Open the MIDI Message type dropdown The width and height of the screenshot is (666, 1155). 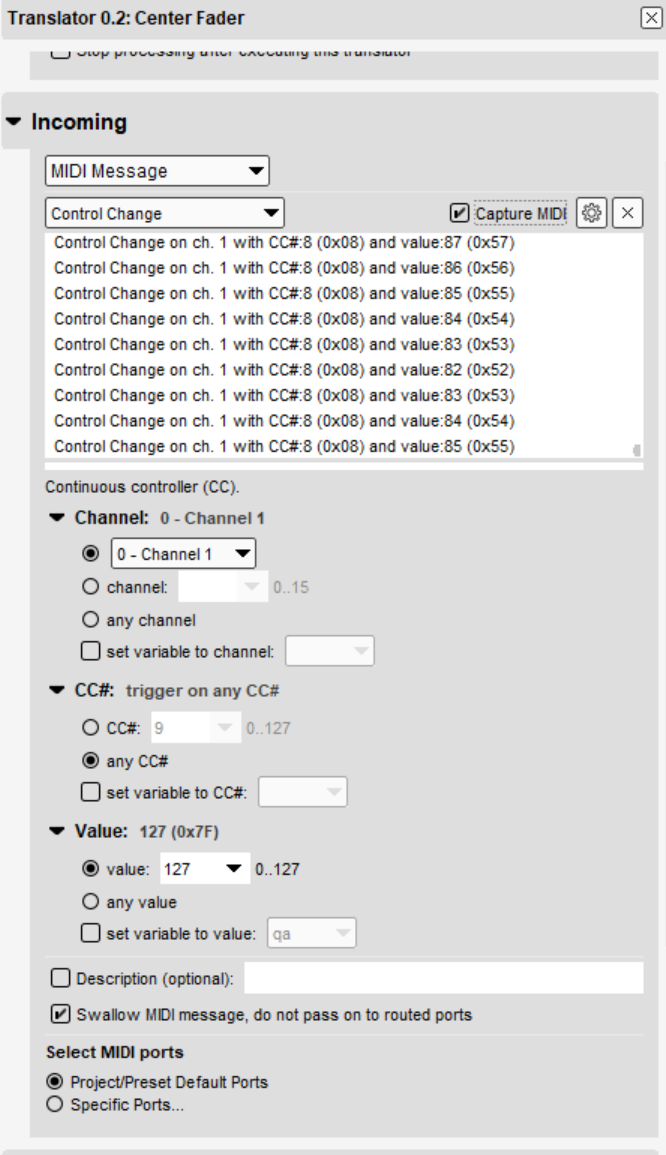coord(157,171)
